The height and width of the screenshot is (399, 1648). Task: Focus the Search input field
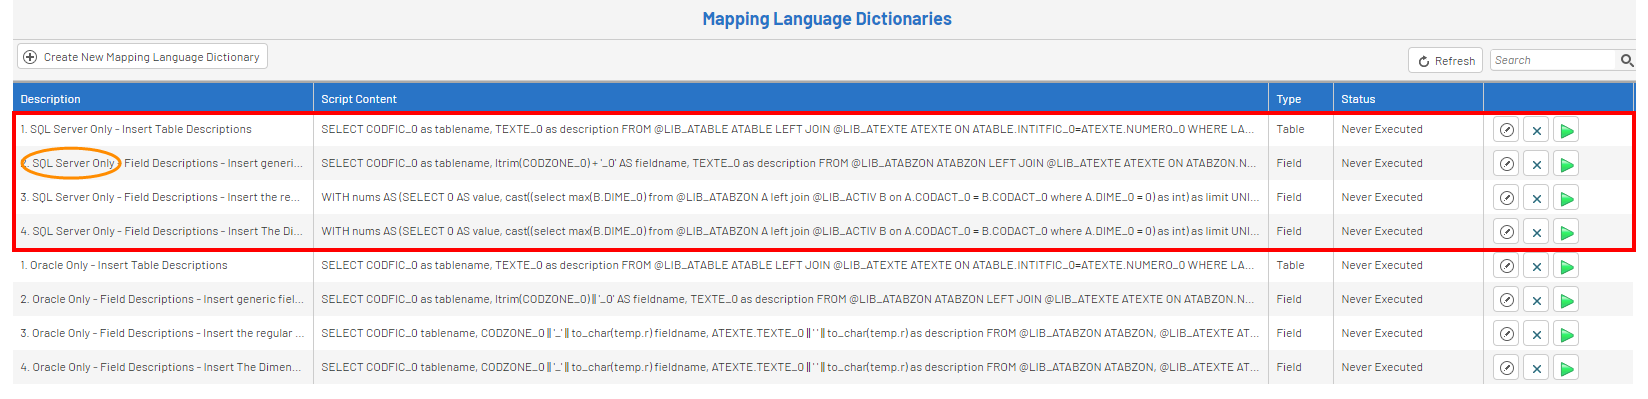click(1554, 61)
